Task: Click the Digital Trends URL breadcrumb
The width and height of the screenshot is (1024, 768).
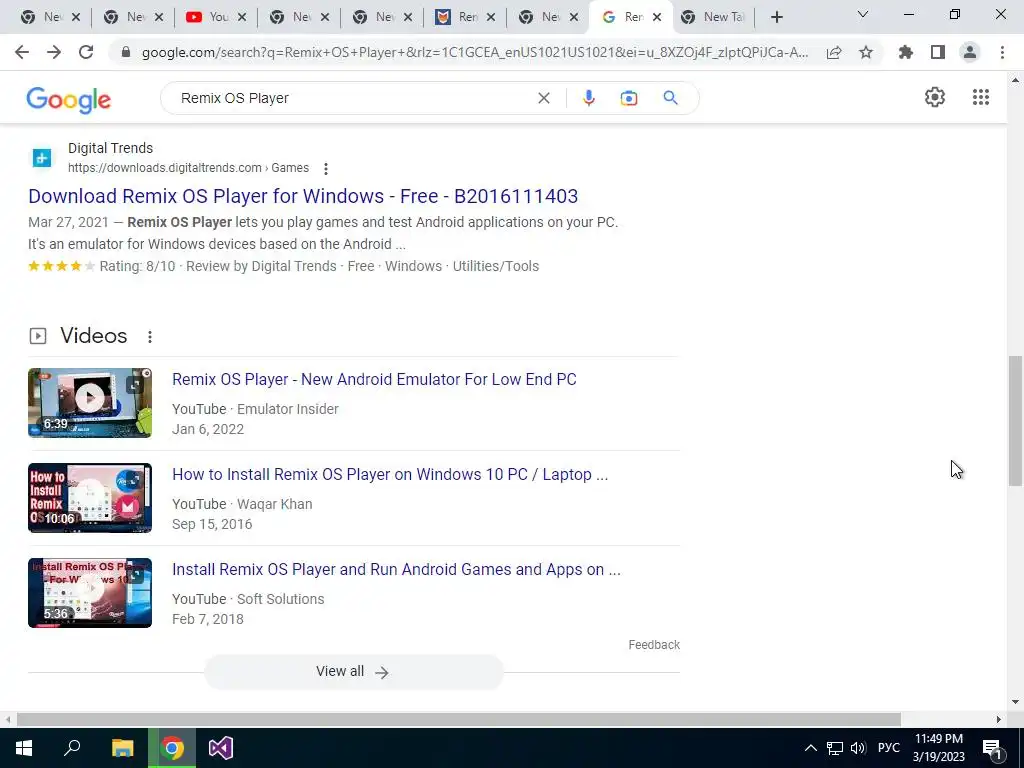Action: 188,168
